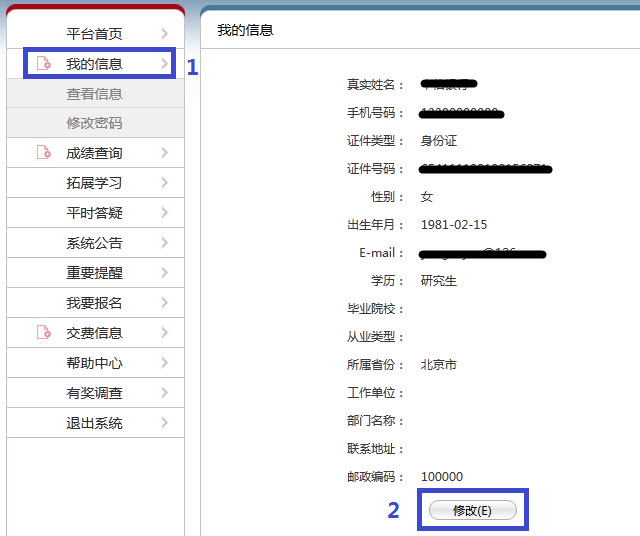This screenshot has width=640, height=536.
Task: Open 修改密码 submenu entry
Action: (96, 123)
